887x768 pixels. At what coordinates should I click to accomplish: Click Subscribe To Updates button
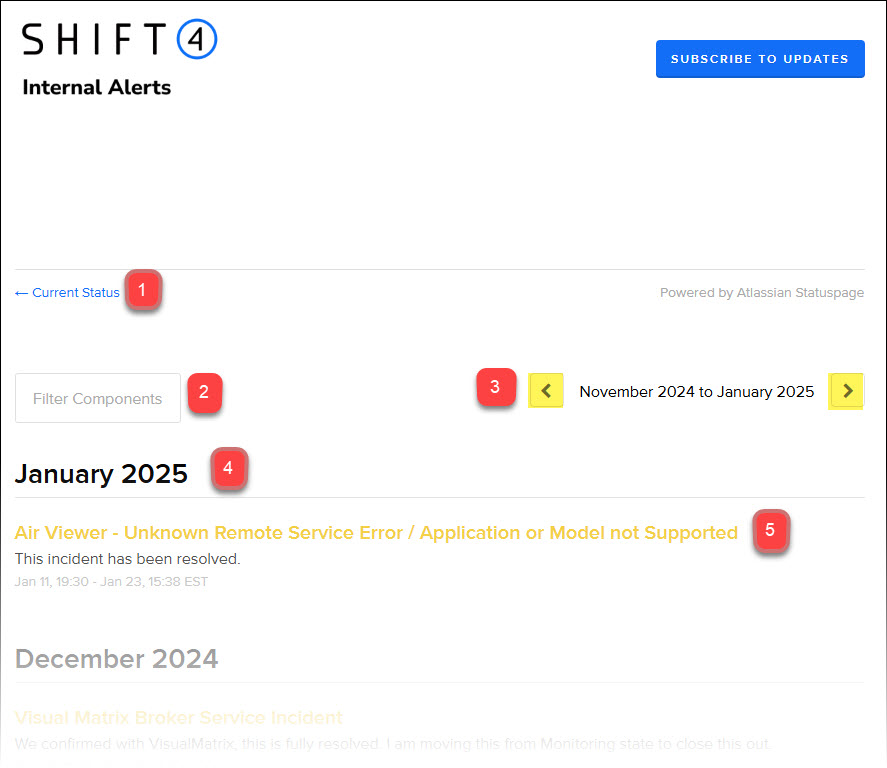pos(760,59)
